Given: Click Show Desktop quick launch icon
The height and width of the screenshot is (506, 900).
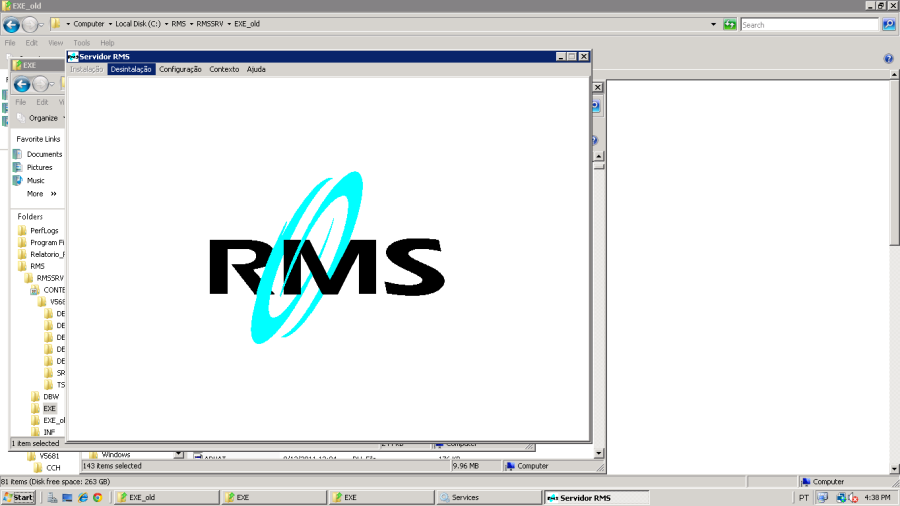Looking at the screenshot, I should coord(67,498).
